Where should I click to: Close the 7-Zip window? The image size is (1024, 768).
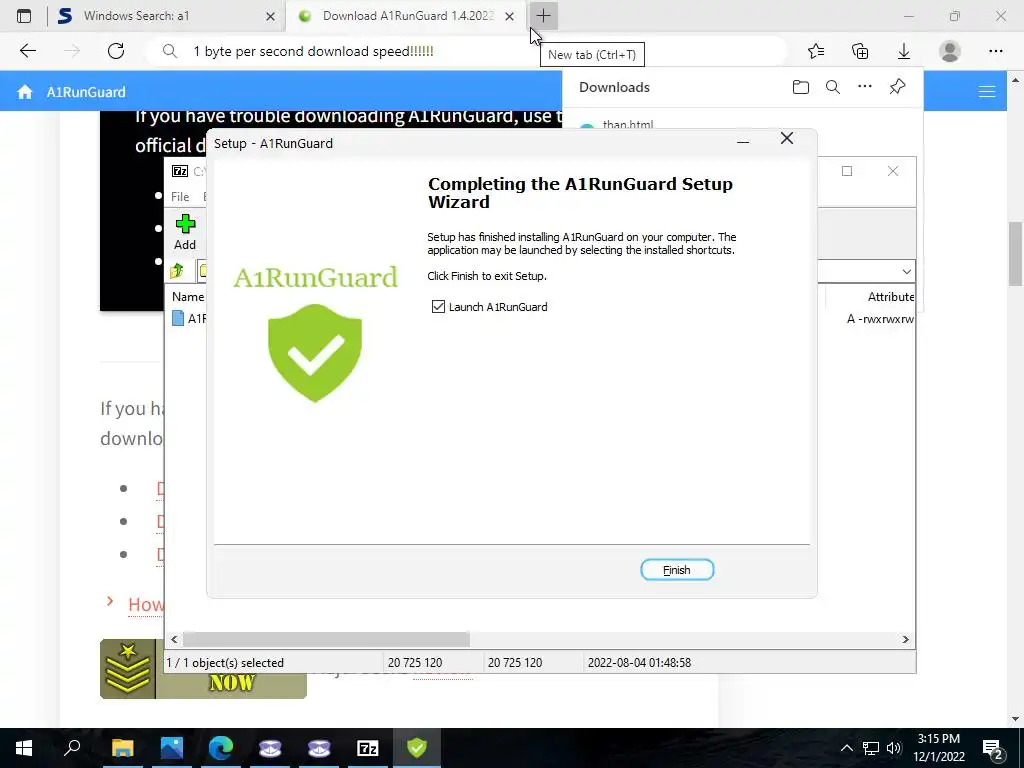click(x=893, y=171)
